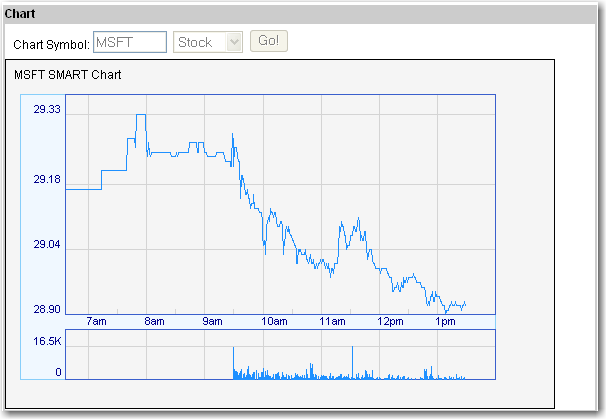Viewport: 606px width, 419px height.
Task: Click the Chart panel header title
Action: click(x=21, y=13)
